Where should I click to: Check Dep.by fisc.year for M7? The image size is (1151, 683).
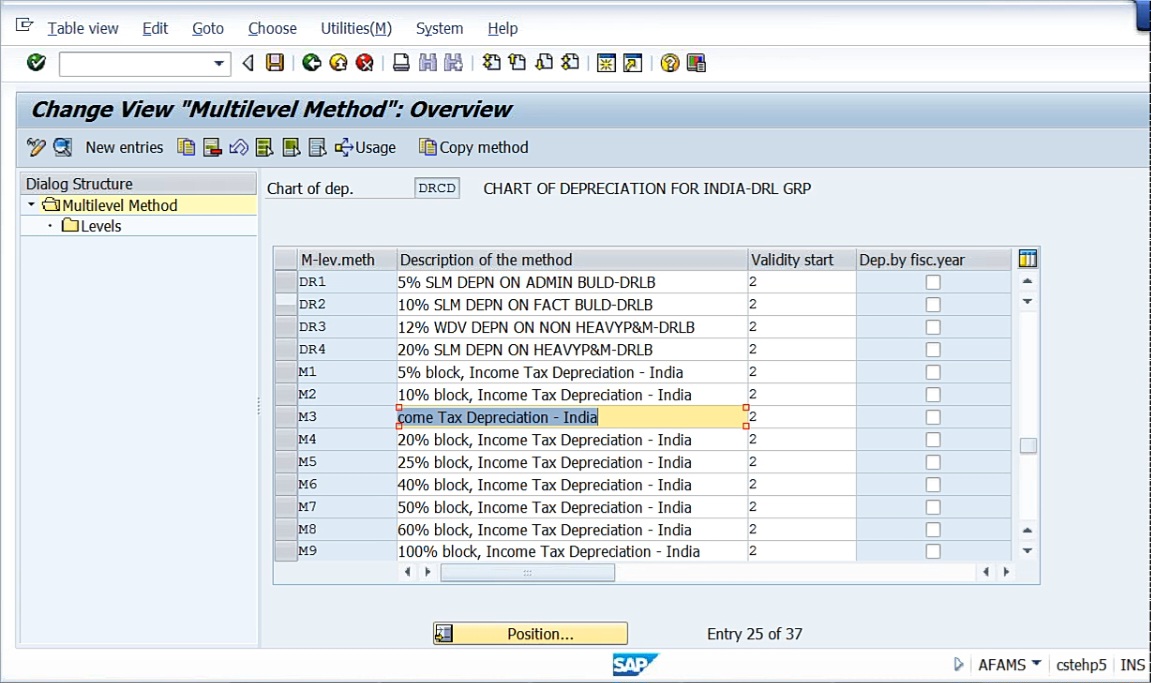(933, 507)
